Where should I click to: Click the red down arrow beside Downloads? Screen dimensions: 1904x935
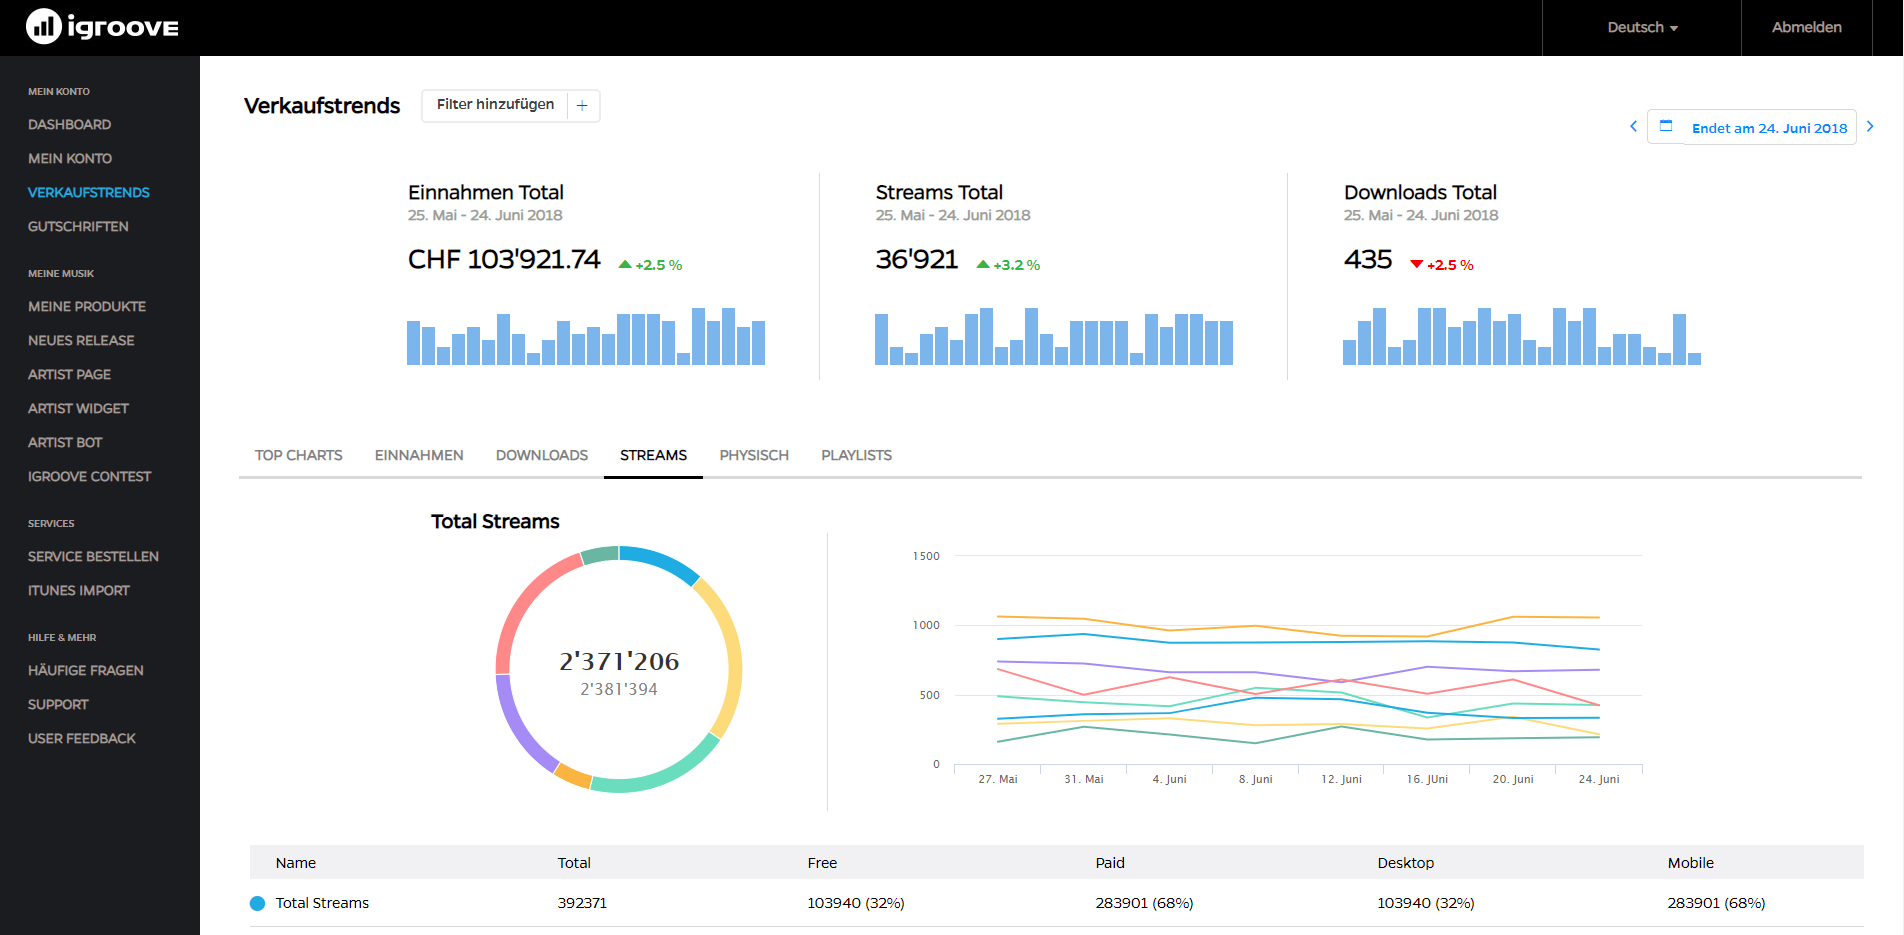click(1416, 265)
